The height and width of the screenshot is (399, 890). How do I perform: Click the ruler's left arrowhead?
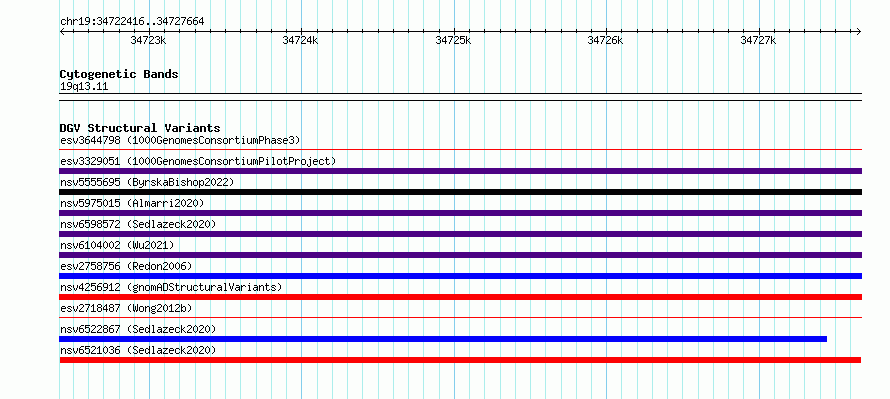click(62, 32)
